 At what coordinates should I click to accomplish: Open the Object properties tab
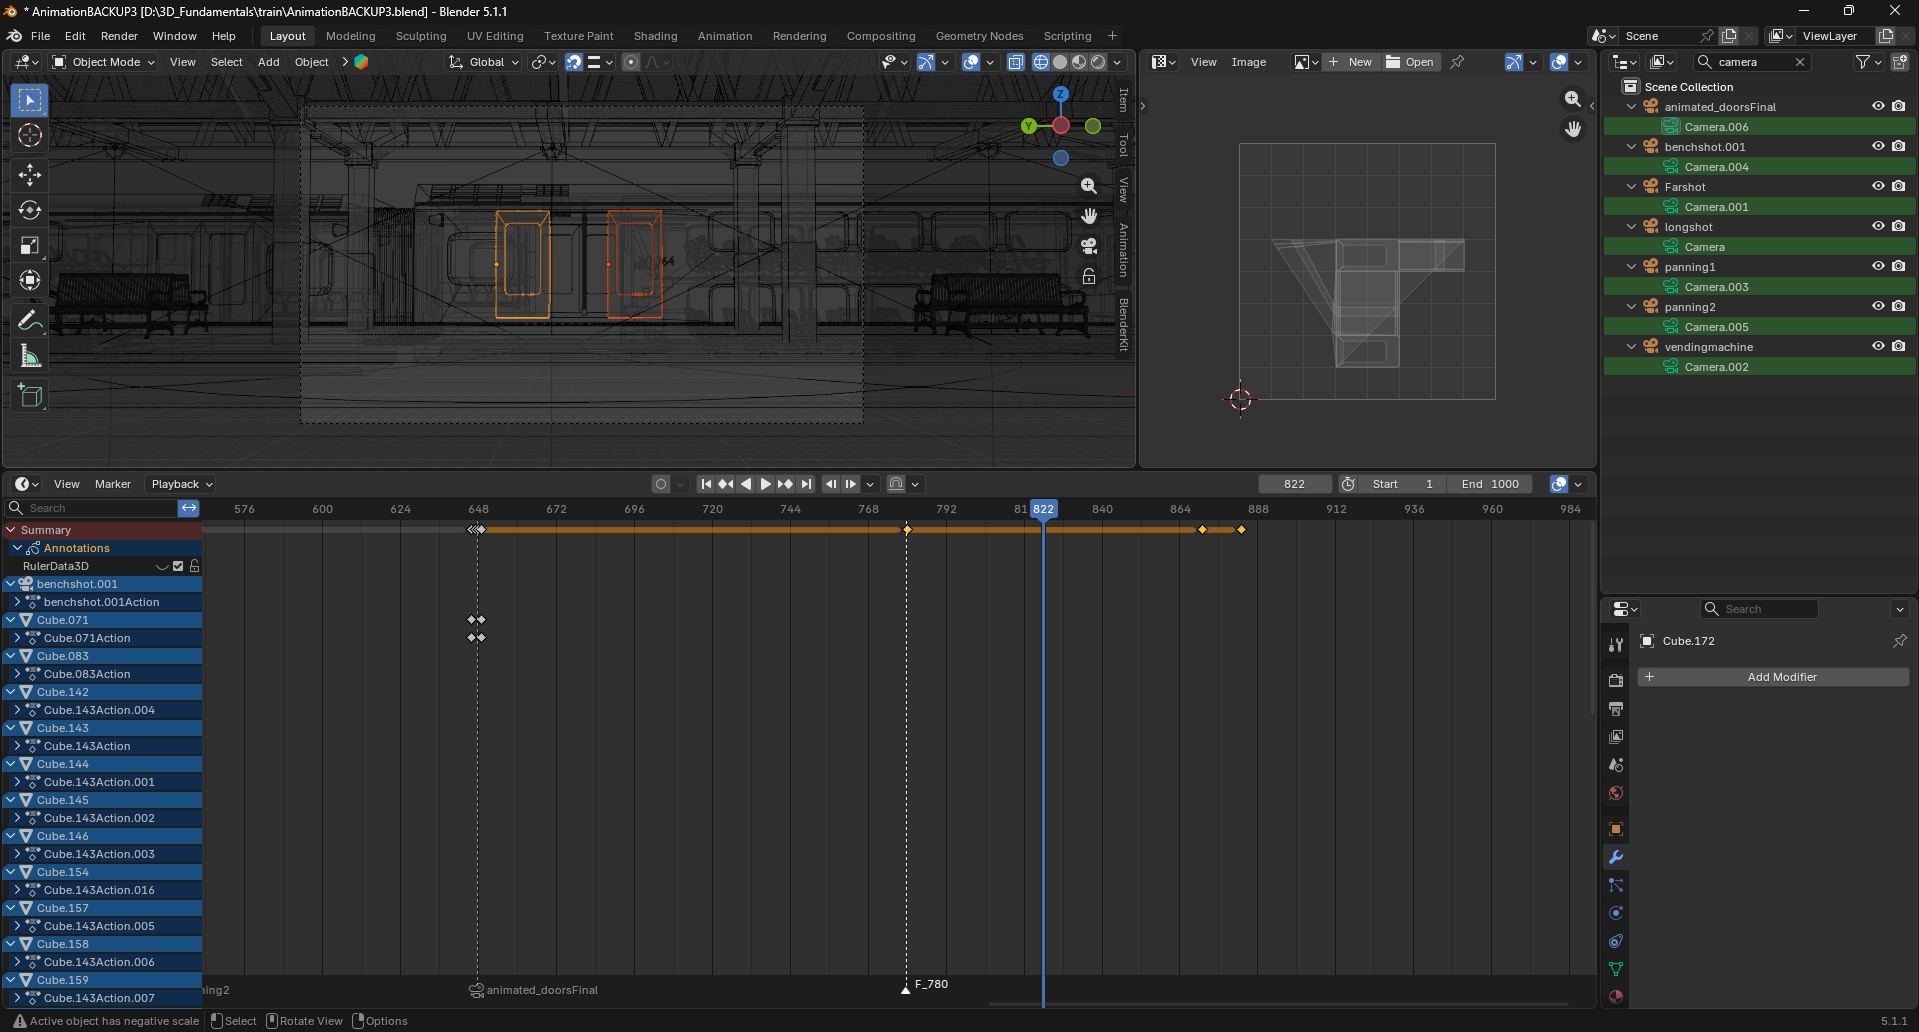point(1616,829)
